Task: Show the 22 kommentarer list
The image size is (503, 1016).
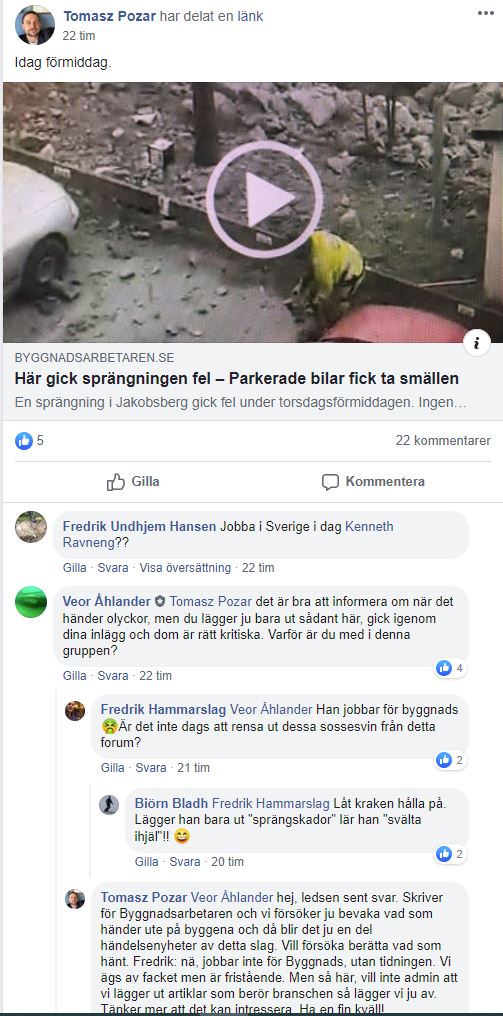Action: pyautogui.click(x=443, y=441)
